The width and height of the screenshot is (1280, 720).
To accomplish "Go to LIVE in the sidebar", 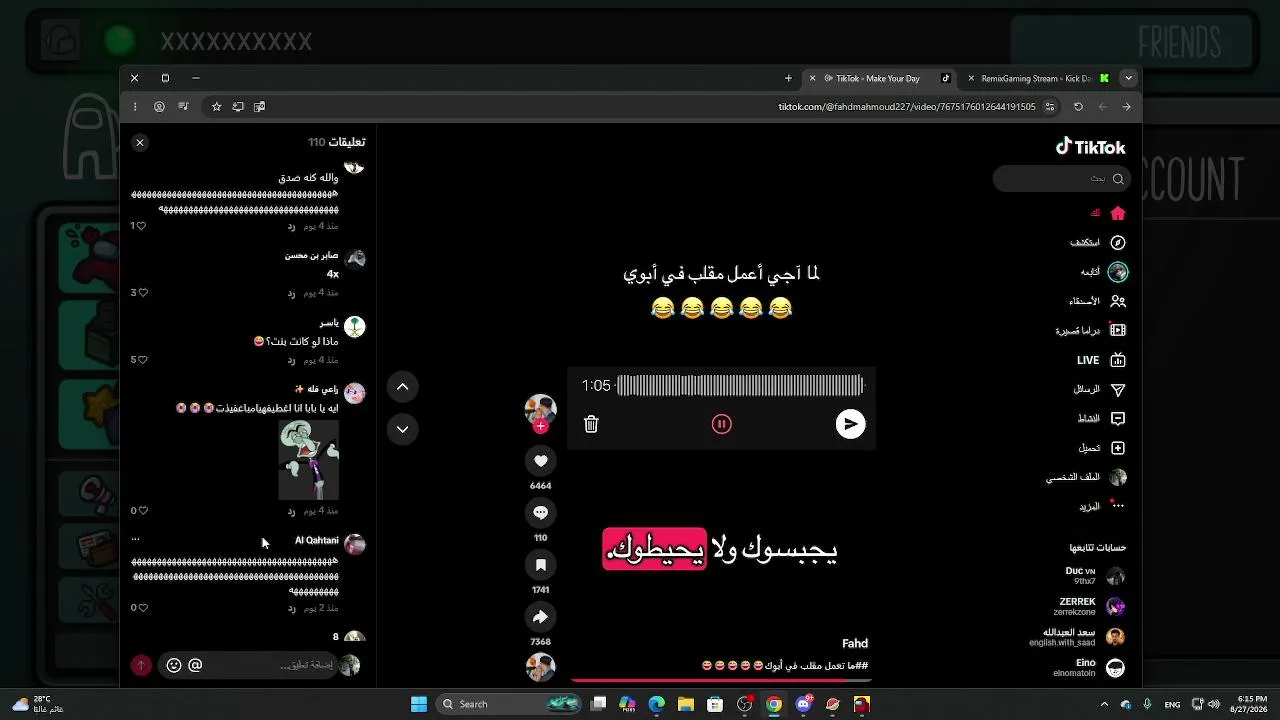I will pyautogui.click(x=1100, y=360).
